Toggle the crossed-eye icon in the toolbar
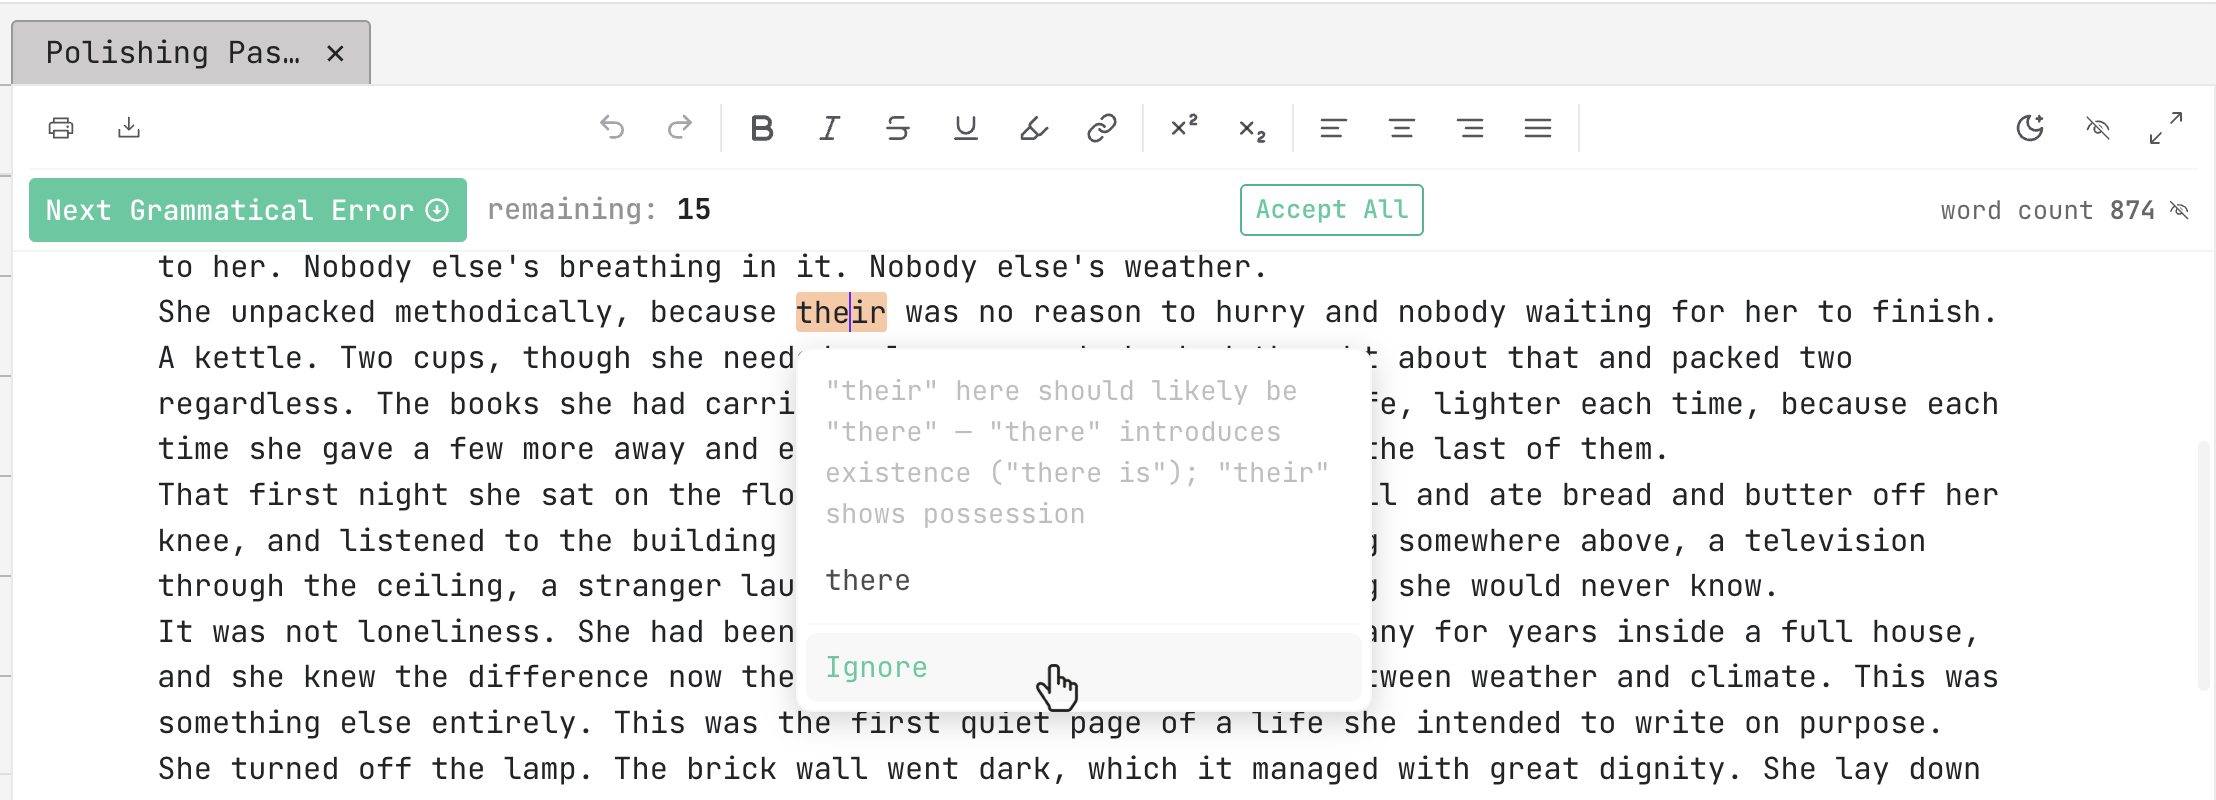Screen dimensions: 2216x800 pyautogui.click(x=2098, y=128)
